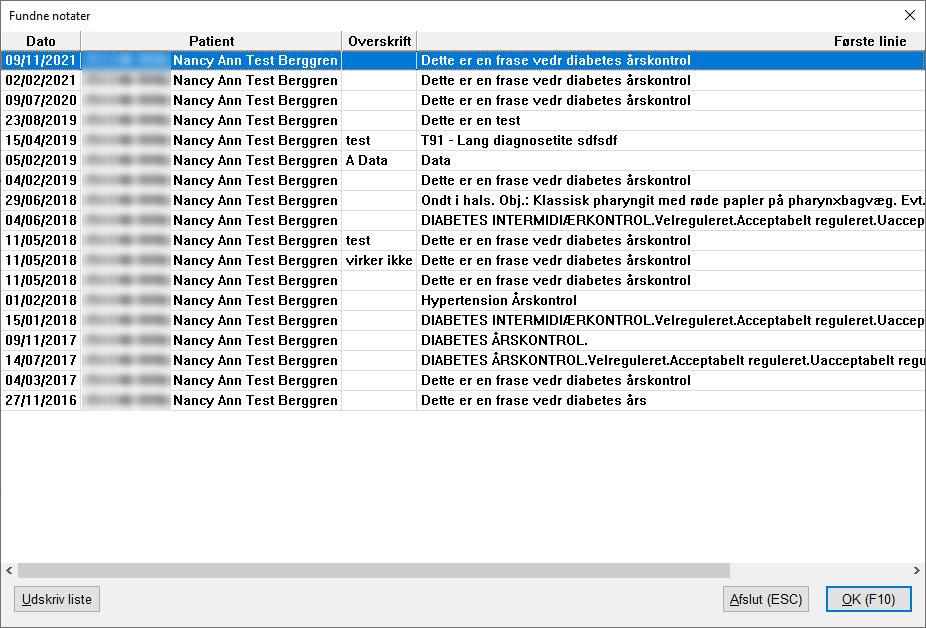Select the note dated 15/04/2019
Screen dimensions: 926x628
pyautogui.click(x=463, y=141)
